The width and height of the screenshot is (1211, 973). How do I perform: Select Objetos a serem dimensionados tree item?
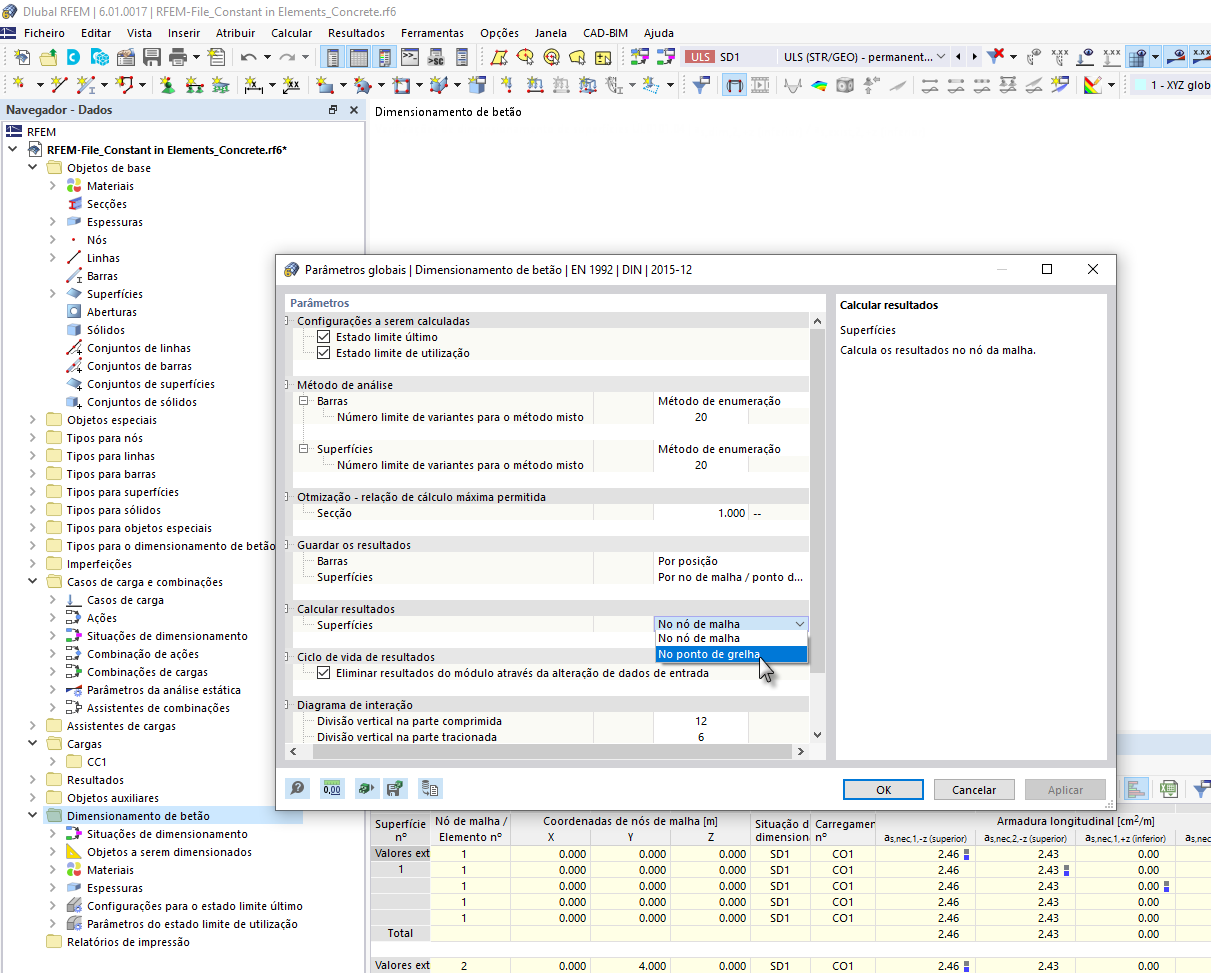click(x=169, y=852)
